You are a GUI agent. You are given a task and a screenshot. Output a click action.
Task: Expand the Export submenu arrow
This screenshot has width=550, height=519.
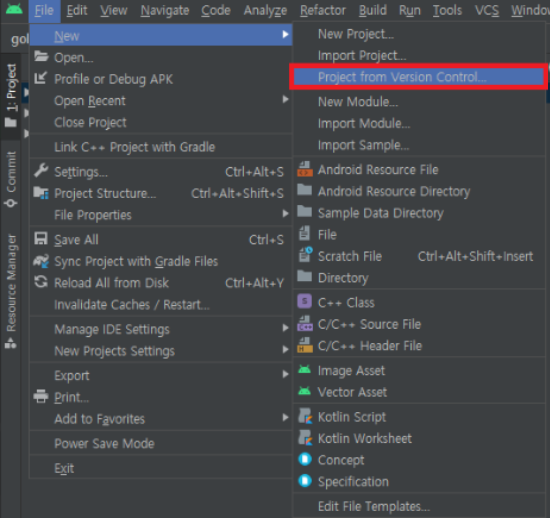[286, 375]
